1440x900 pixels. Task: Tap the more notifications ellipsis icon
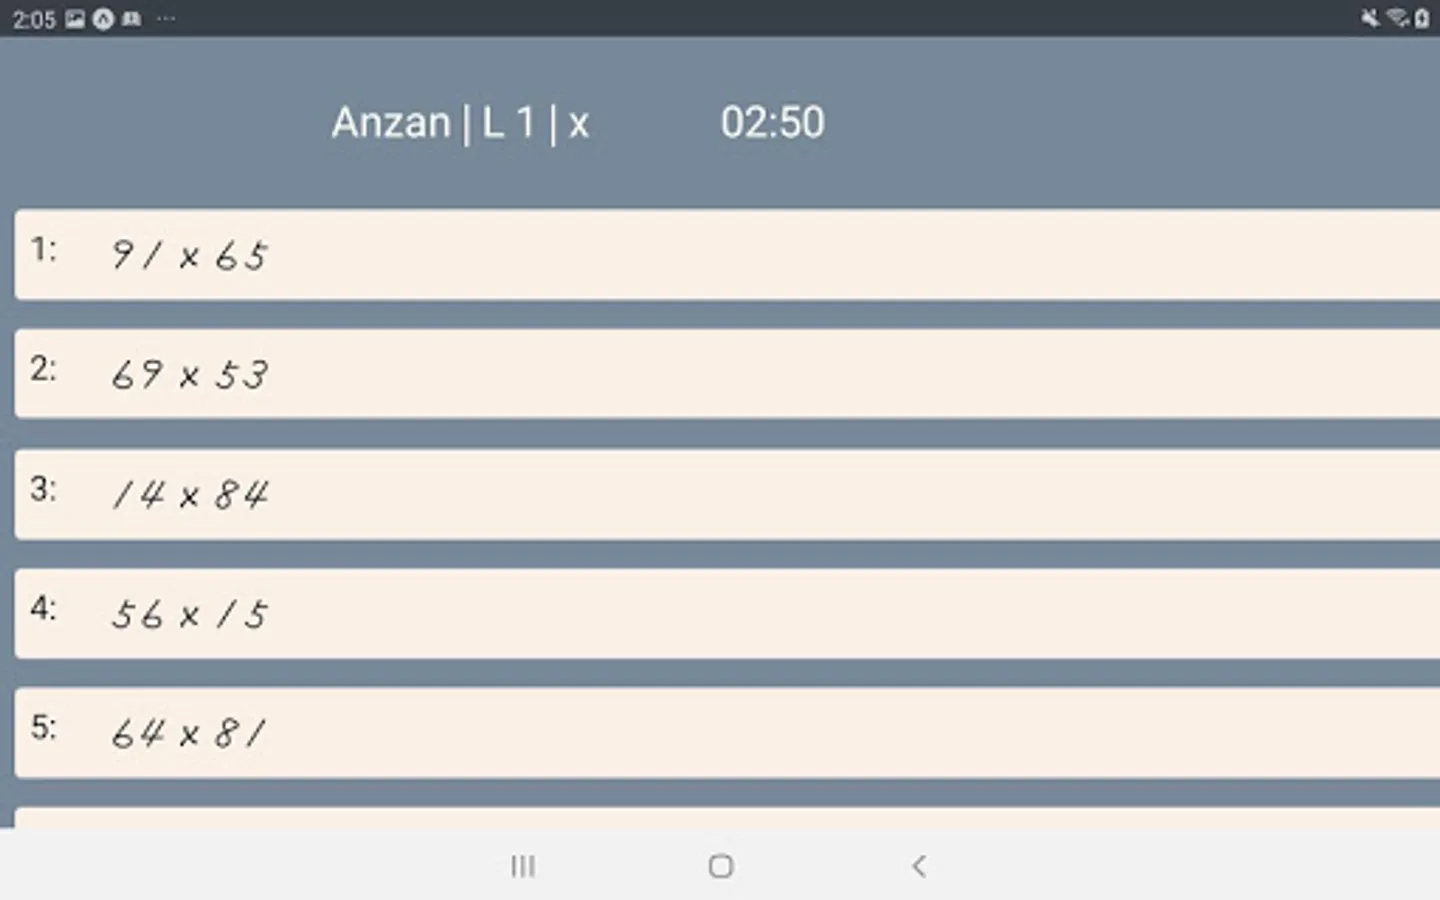click(166, 19)
